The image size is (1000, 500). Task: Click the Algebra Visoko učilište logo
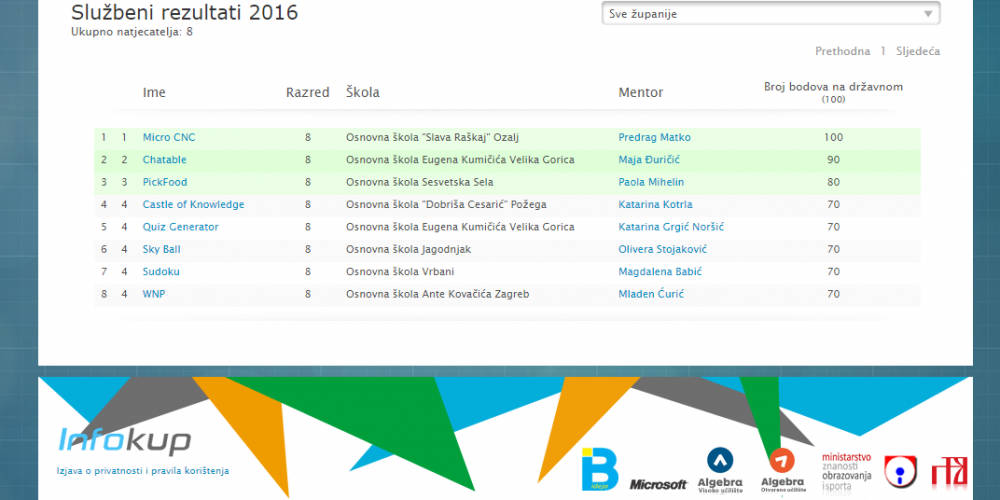point(720,468)
